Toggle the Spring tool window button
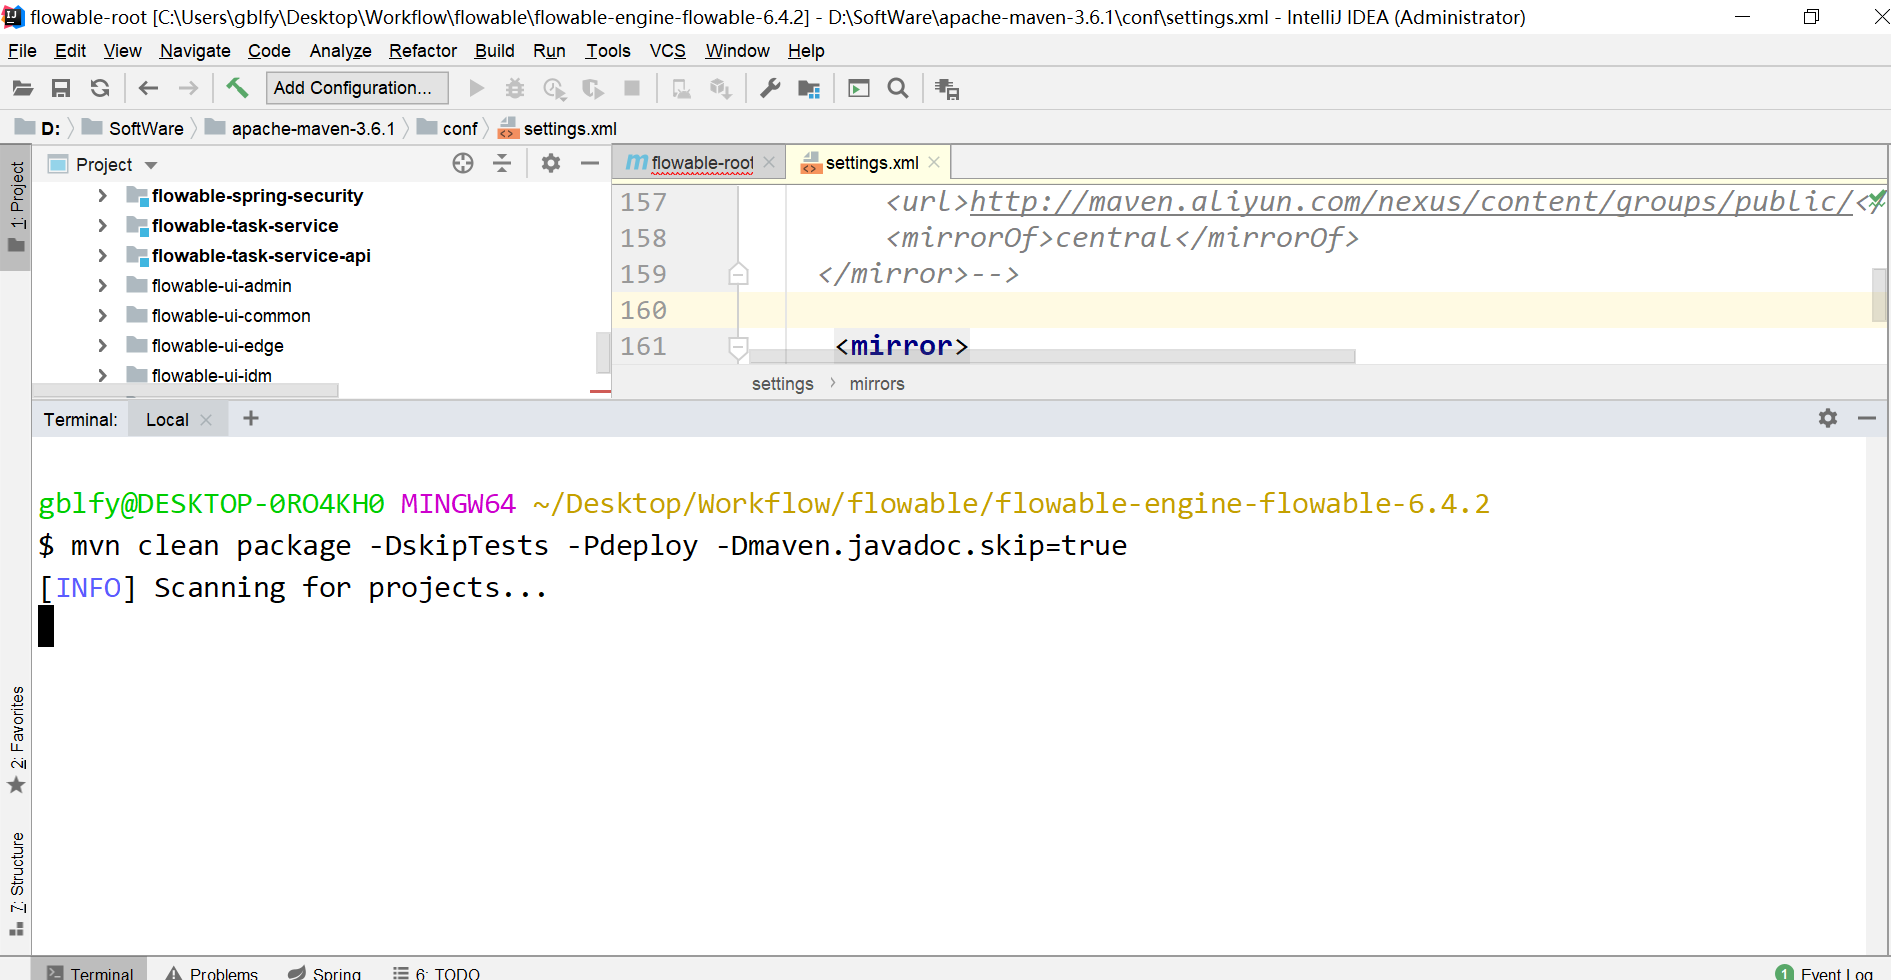 pyautogui.click(x=324, y=972)
